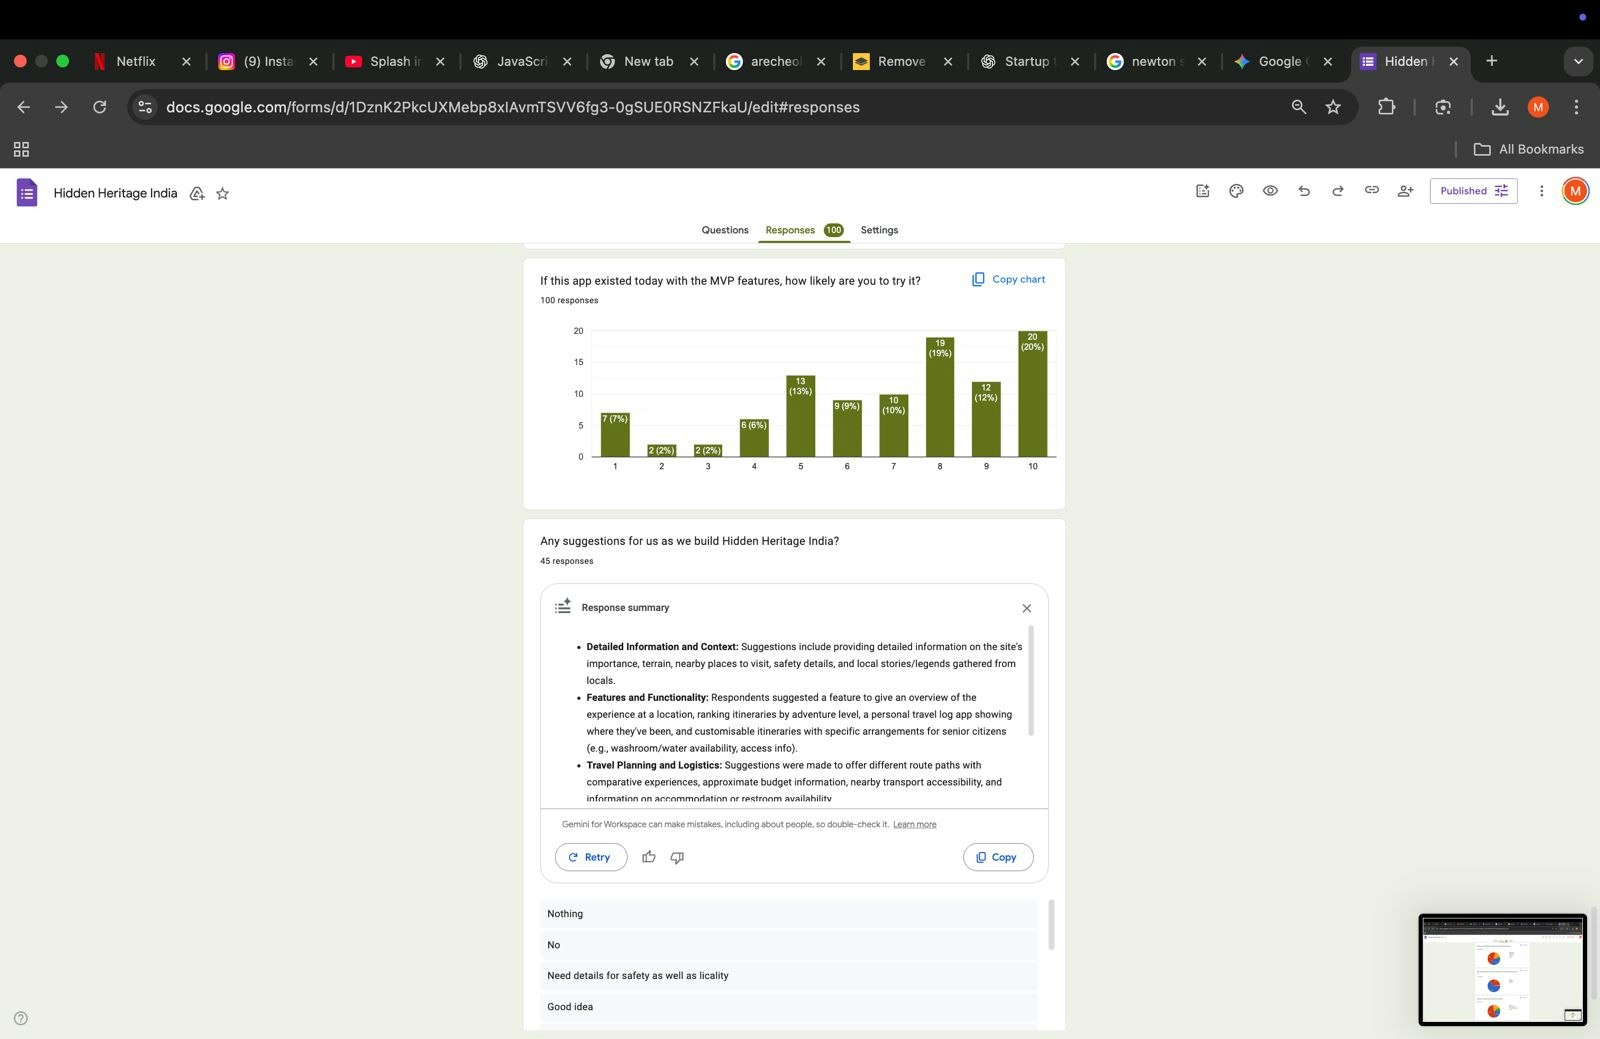The image size is (1600, 1039).
Task: Click the Published button
Action: pyautogui.click(x=1473, y=191)
